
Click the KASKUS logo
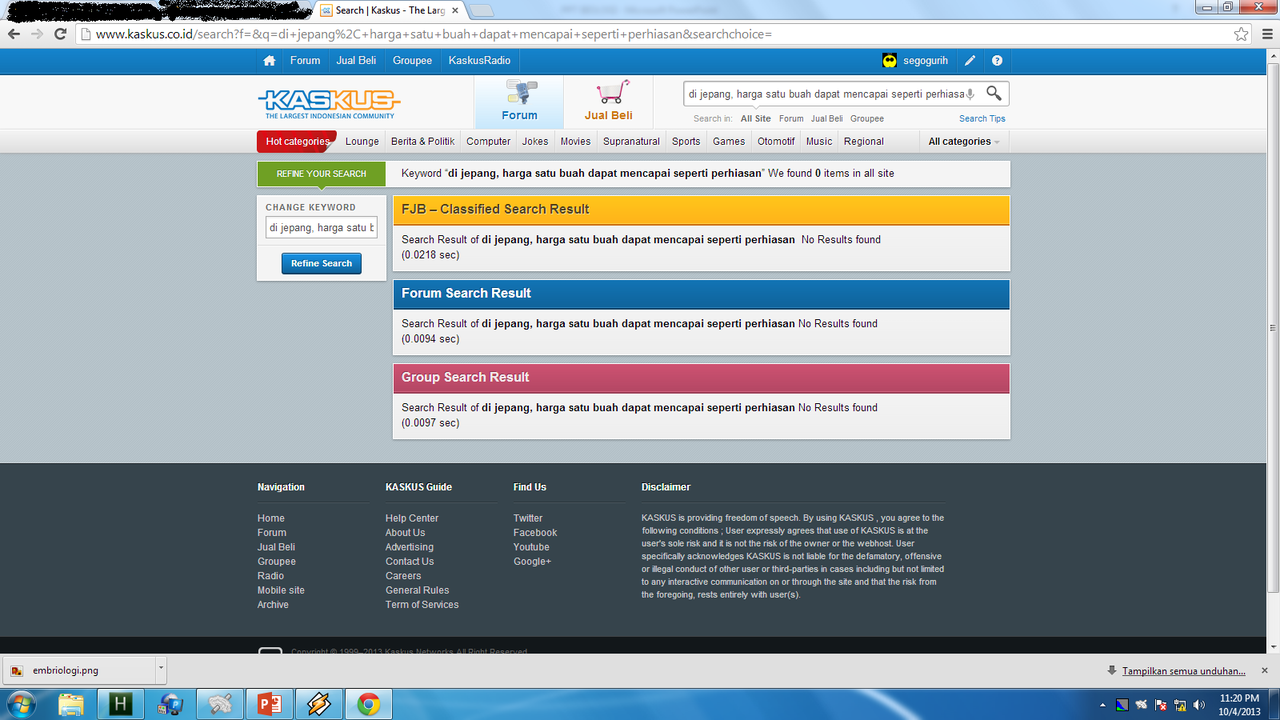329,103
